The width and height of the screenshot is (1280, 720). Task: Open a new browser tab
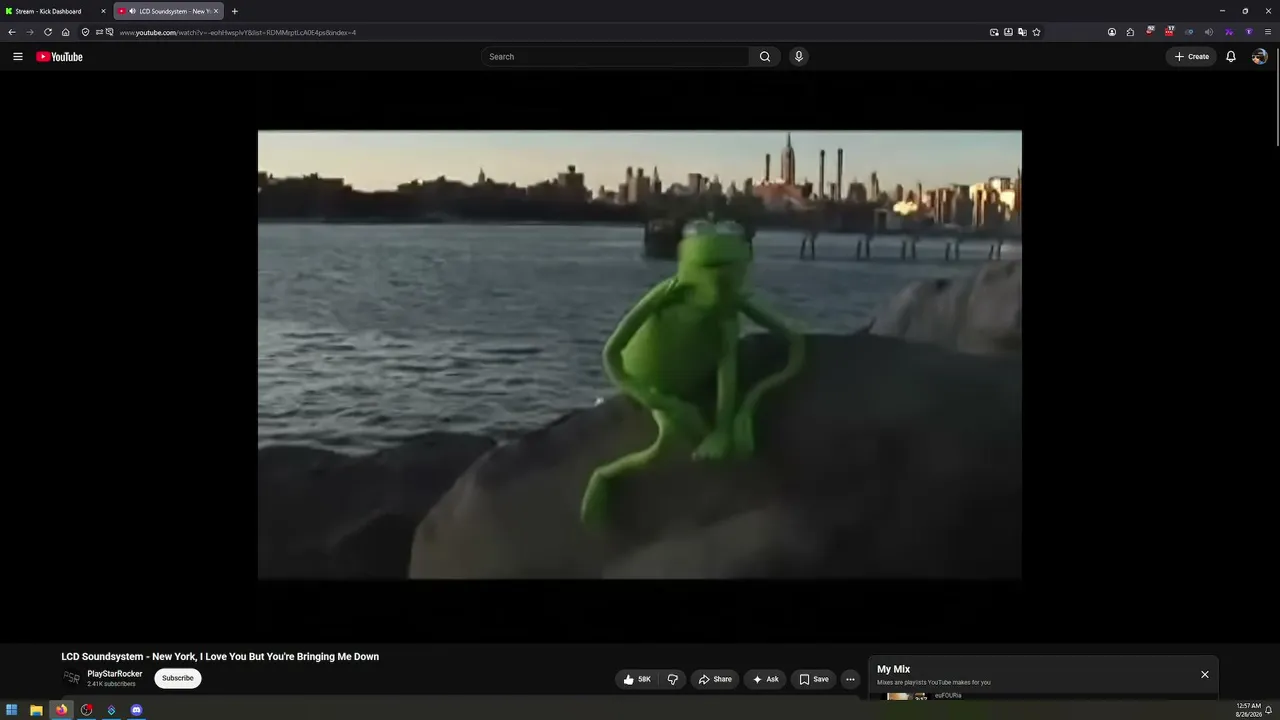pyautogui.click(x=234, y=11)
